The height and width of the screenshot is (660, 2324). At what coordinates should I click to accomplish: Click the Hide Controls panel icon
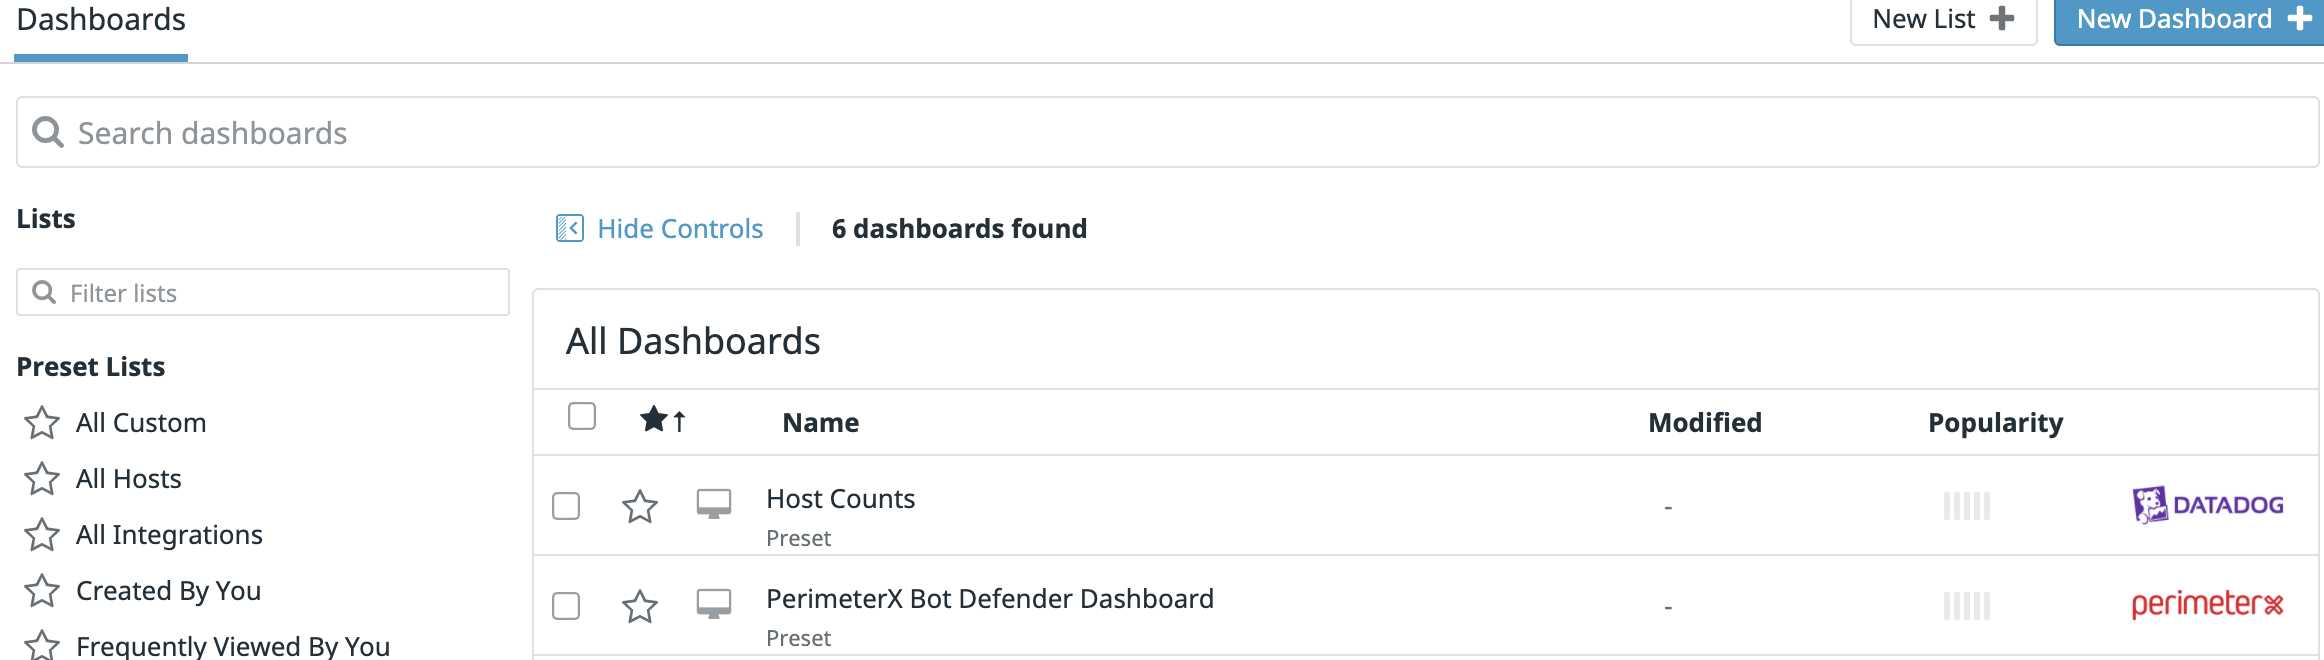pos(569,228)
